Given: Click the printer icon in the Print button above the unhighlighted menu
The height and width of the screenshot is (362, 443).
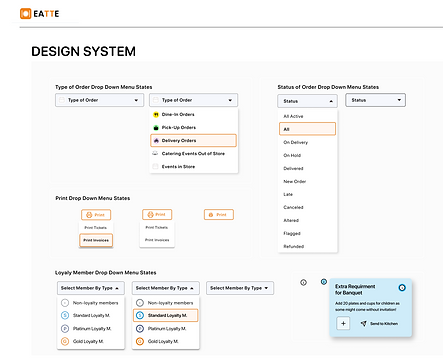Looking at the screenshot, I should click(x=150, y=214).
